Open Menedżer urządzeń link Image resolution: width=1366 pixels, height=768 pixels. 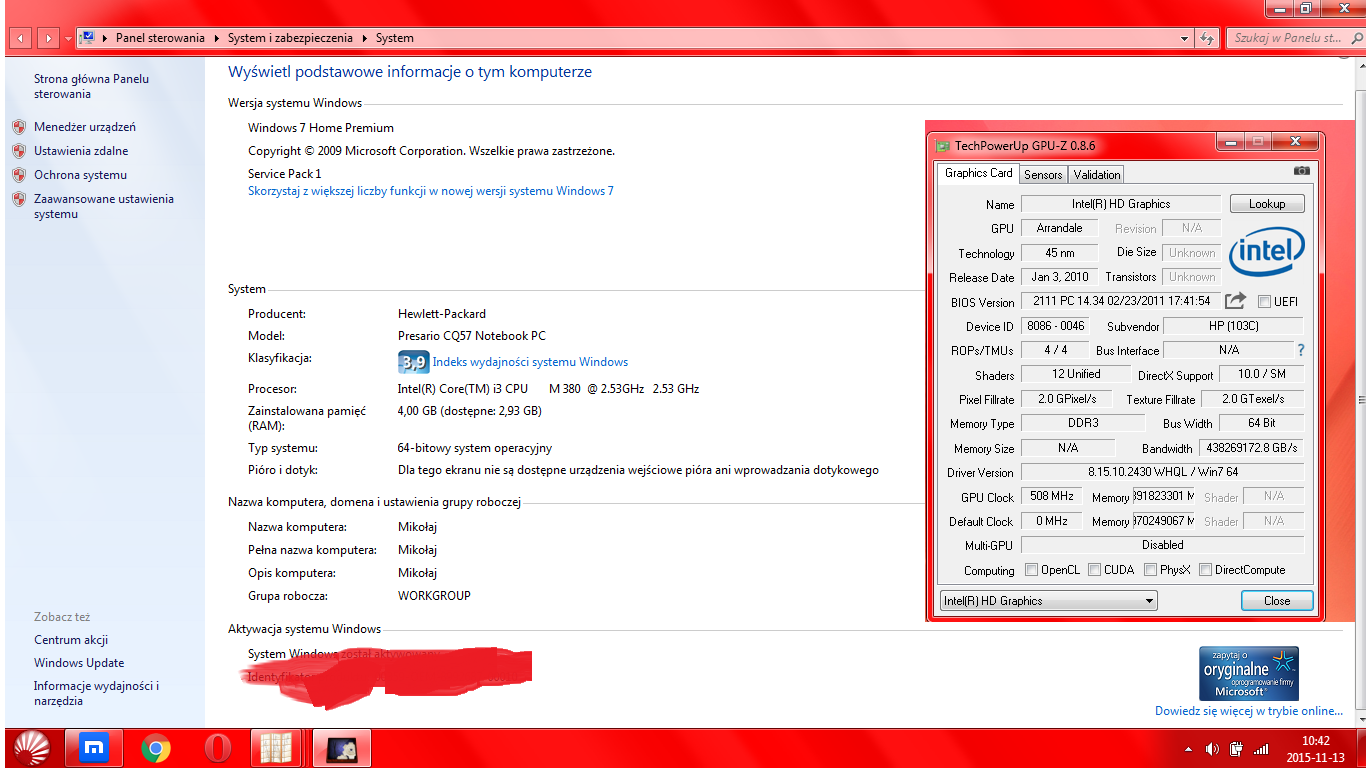pyautogui.click(x=85, y=127)
